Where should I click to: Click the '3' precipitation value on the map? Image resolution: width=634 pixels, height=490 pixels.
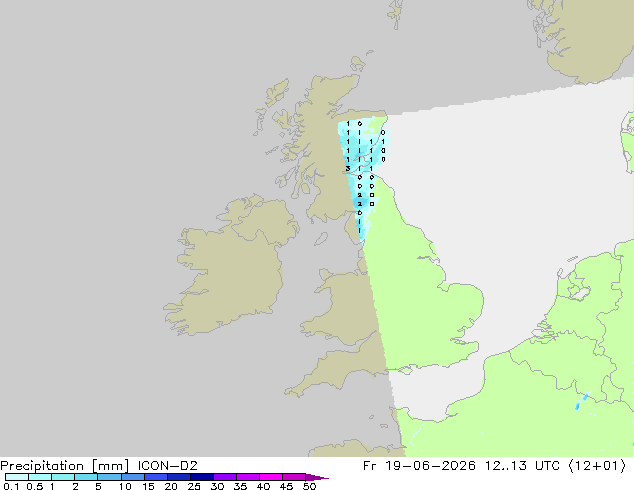tap(348, 169)
